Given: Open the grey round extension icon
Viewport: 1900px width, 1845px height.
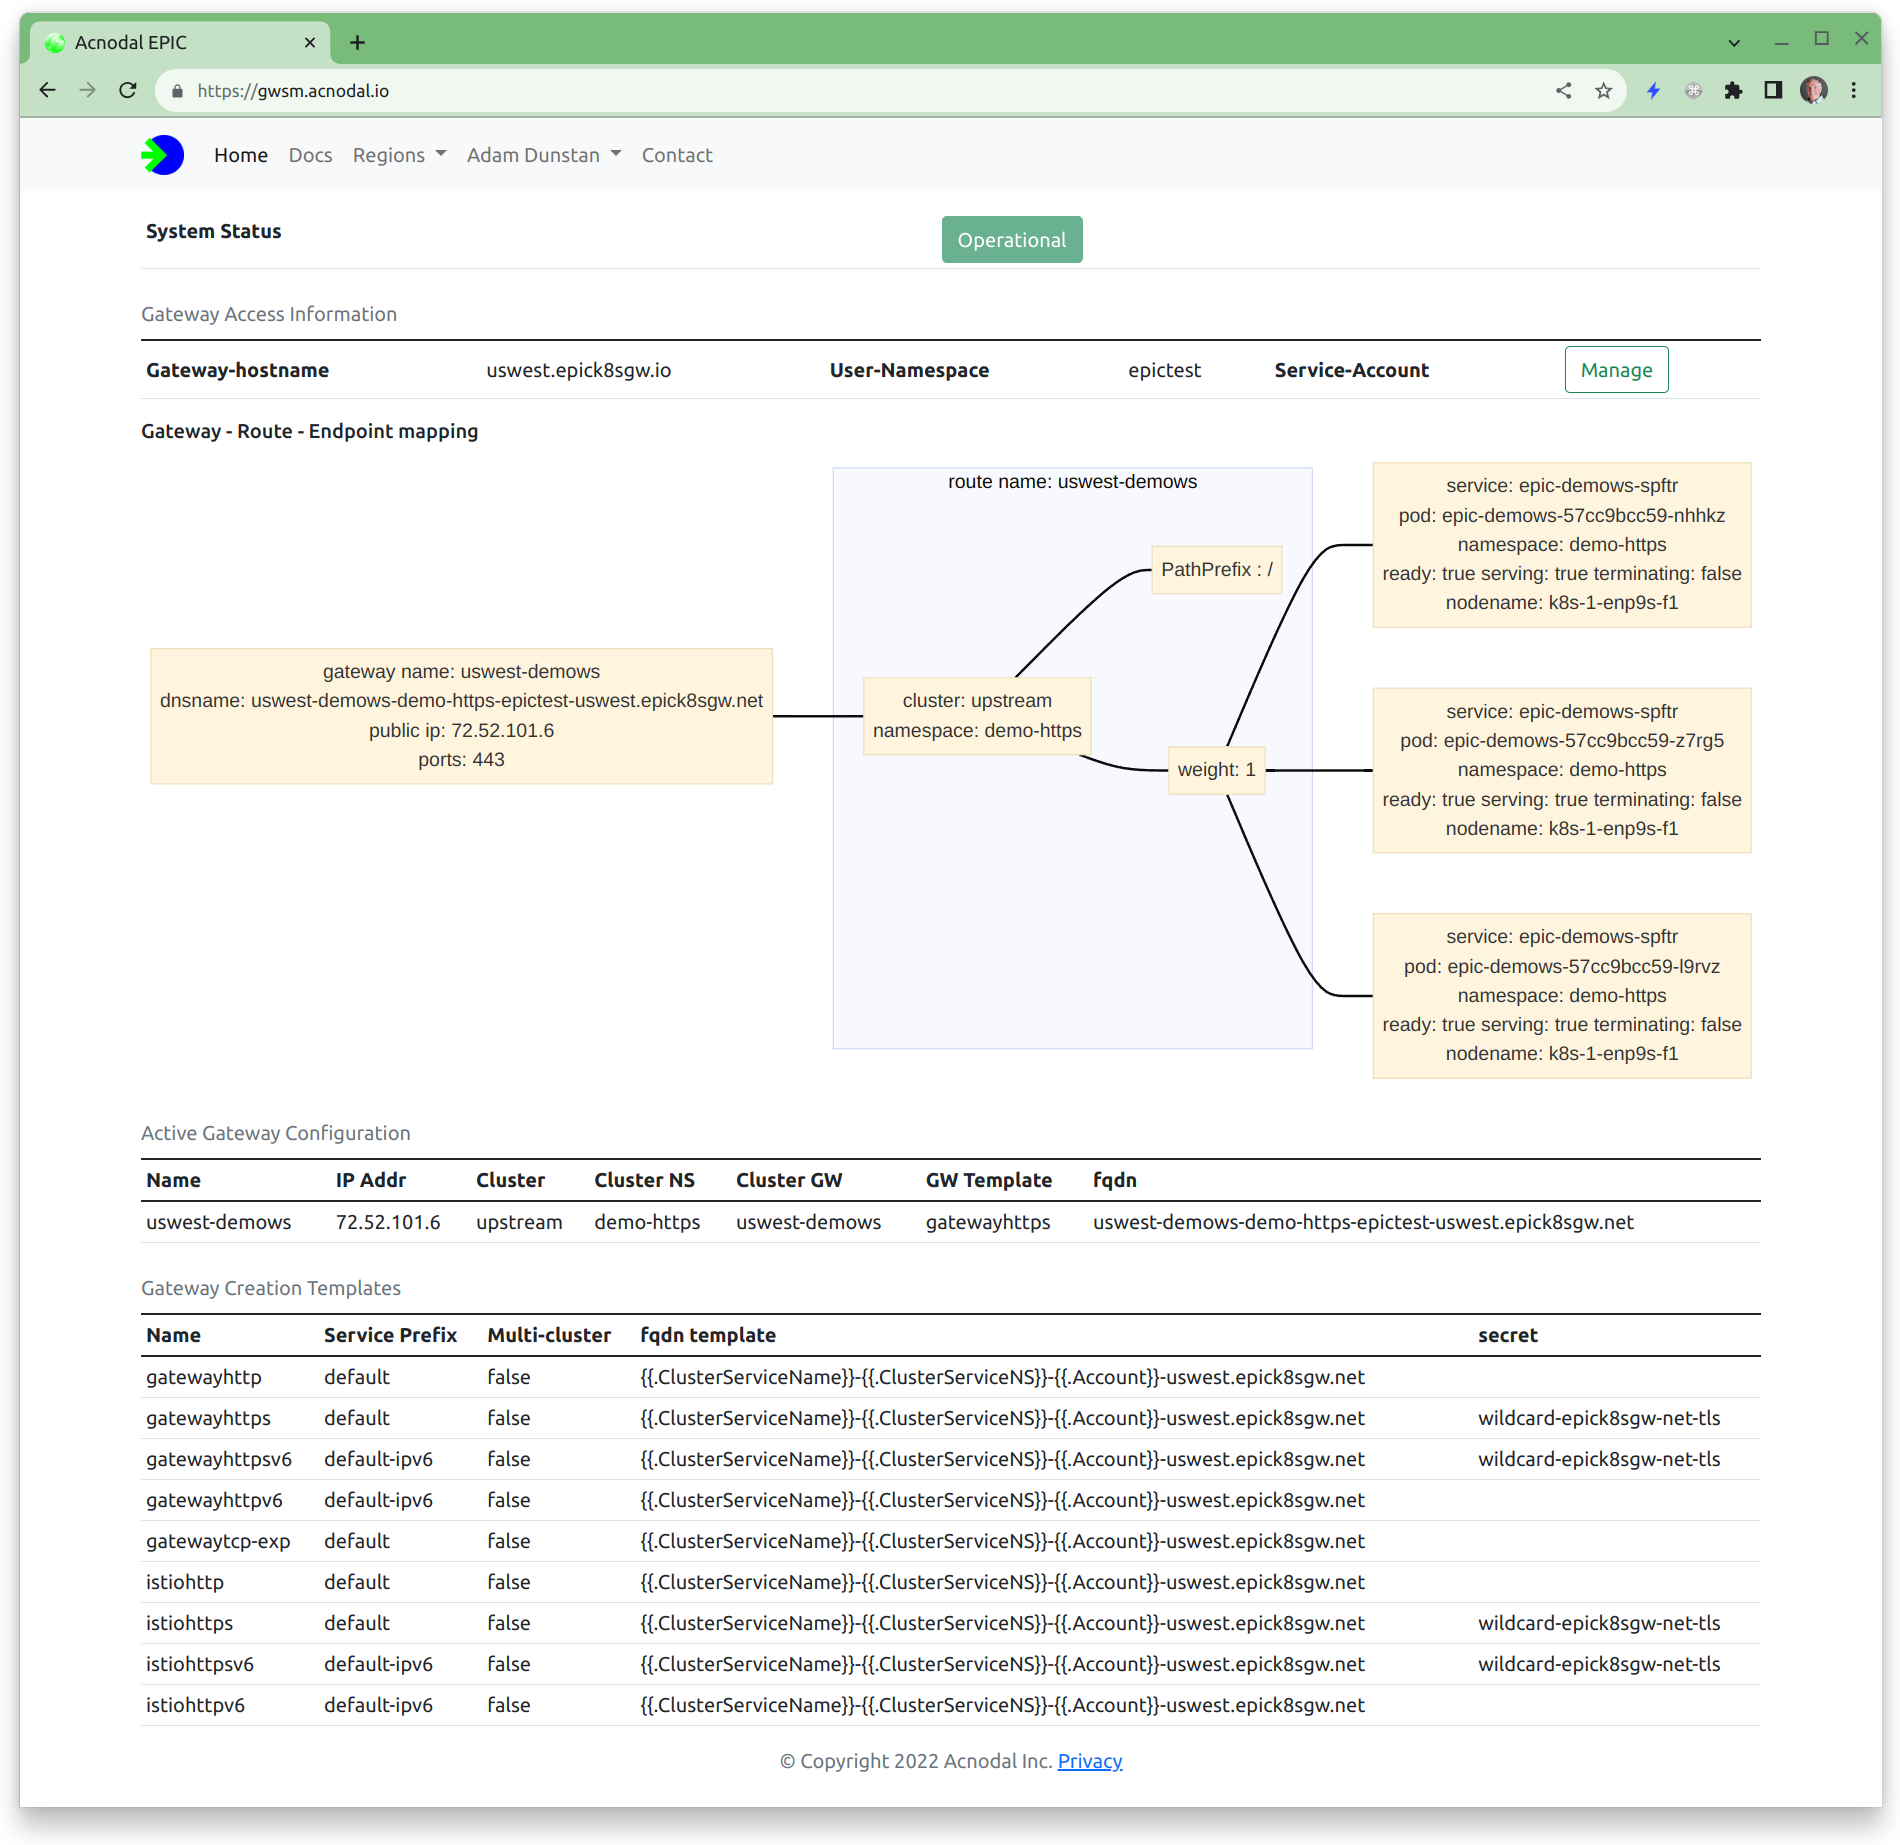Looking at the screenshot, I should 1694,91.
